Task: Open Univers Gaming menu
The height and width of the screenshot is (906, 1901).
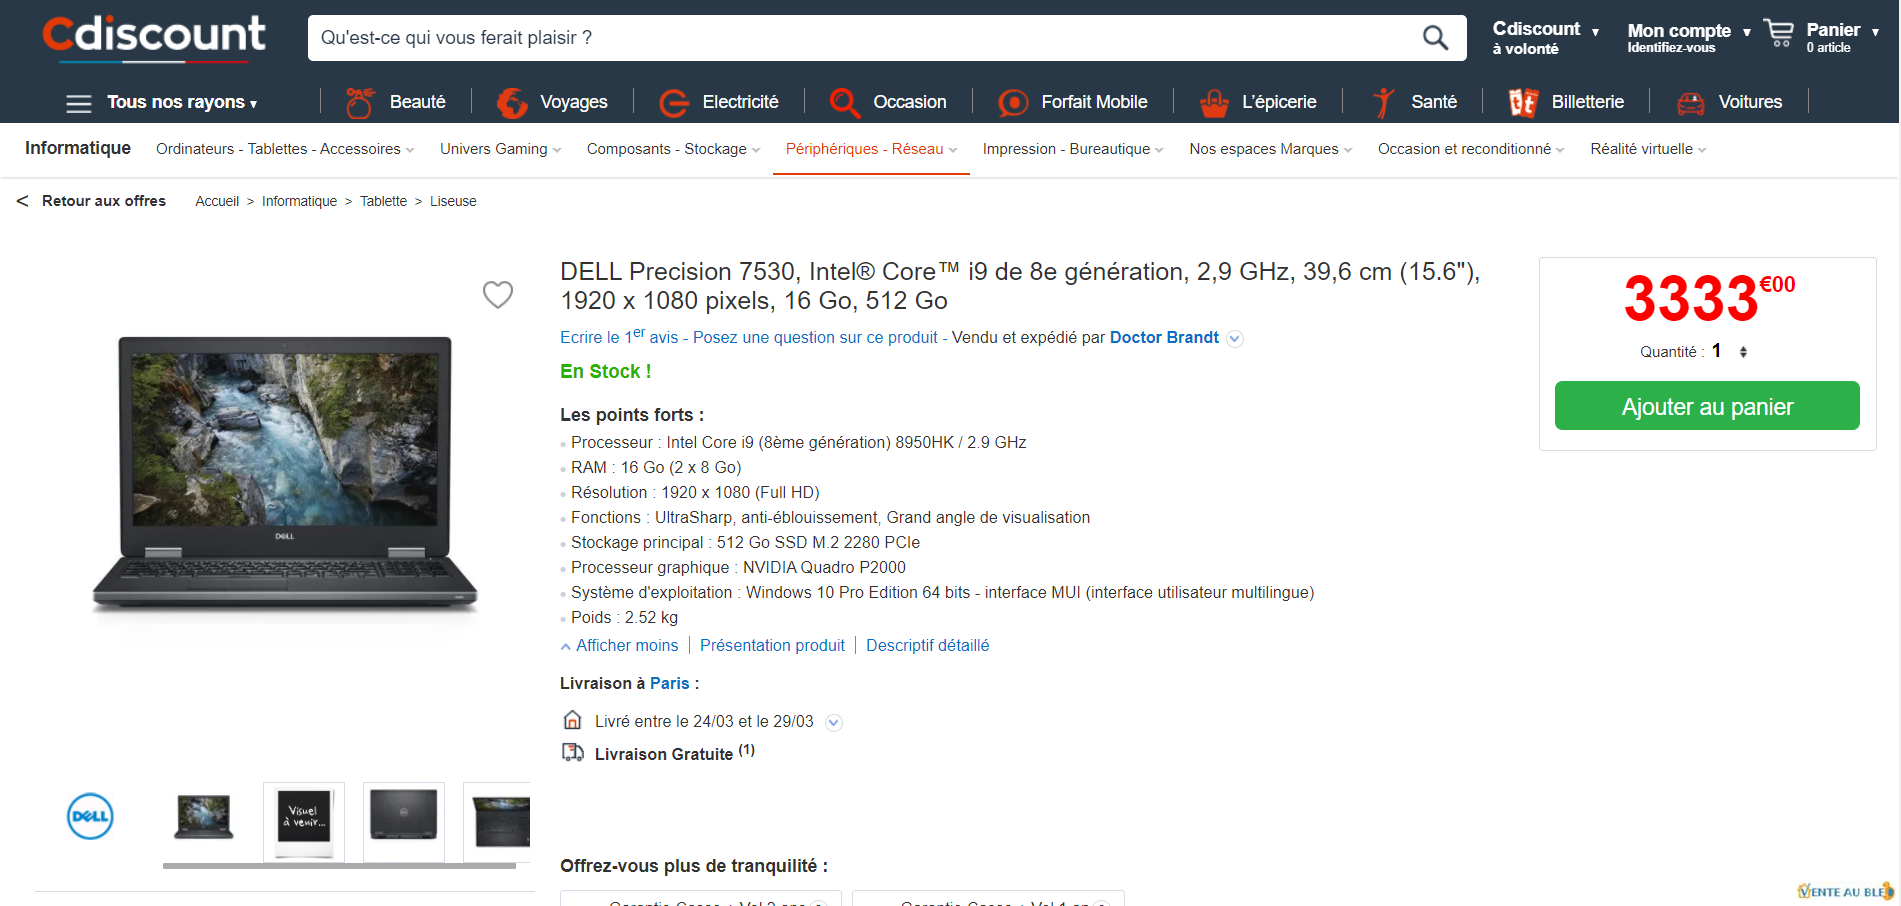Action: 501,149
